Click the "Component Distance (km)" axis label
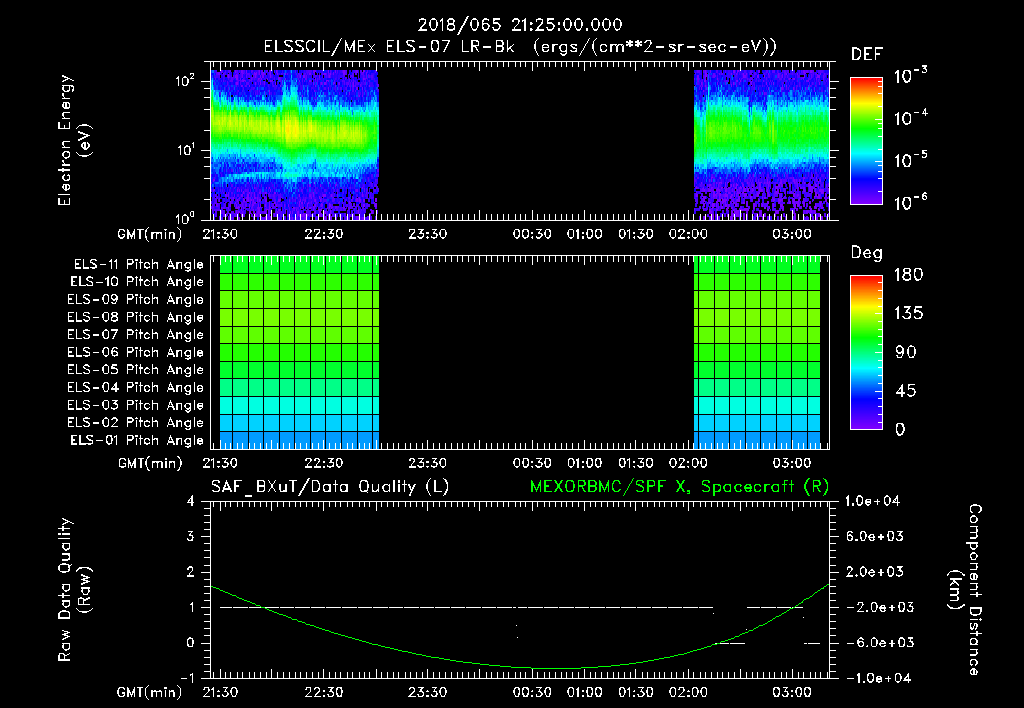The image size is (1024, 708). point(965,589)
